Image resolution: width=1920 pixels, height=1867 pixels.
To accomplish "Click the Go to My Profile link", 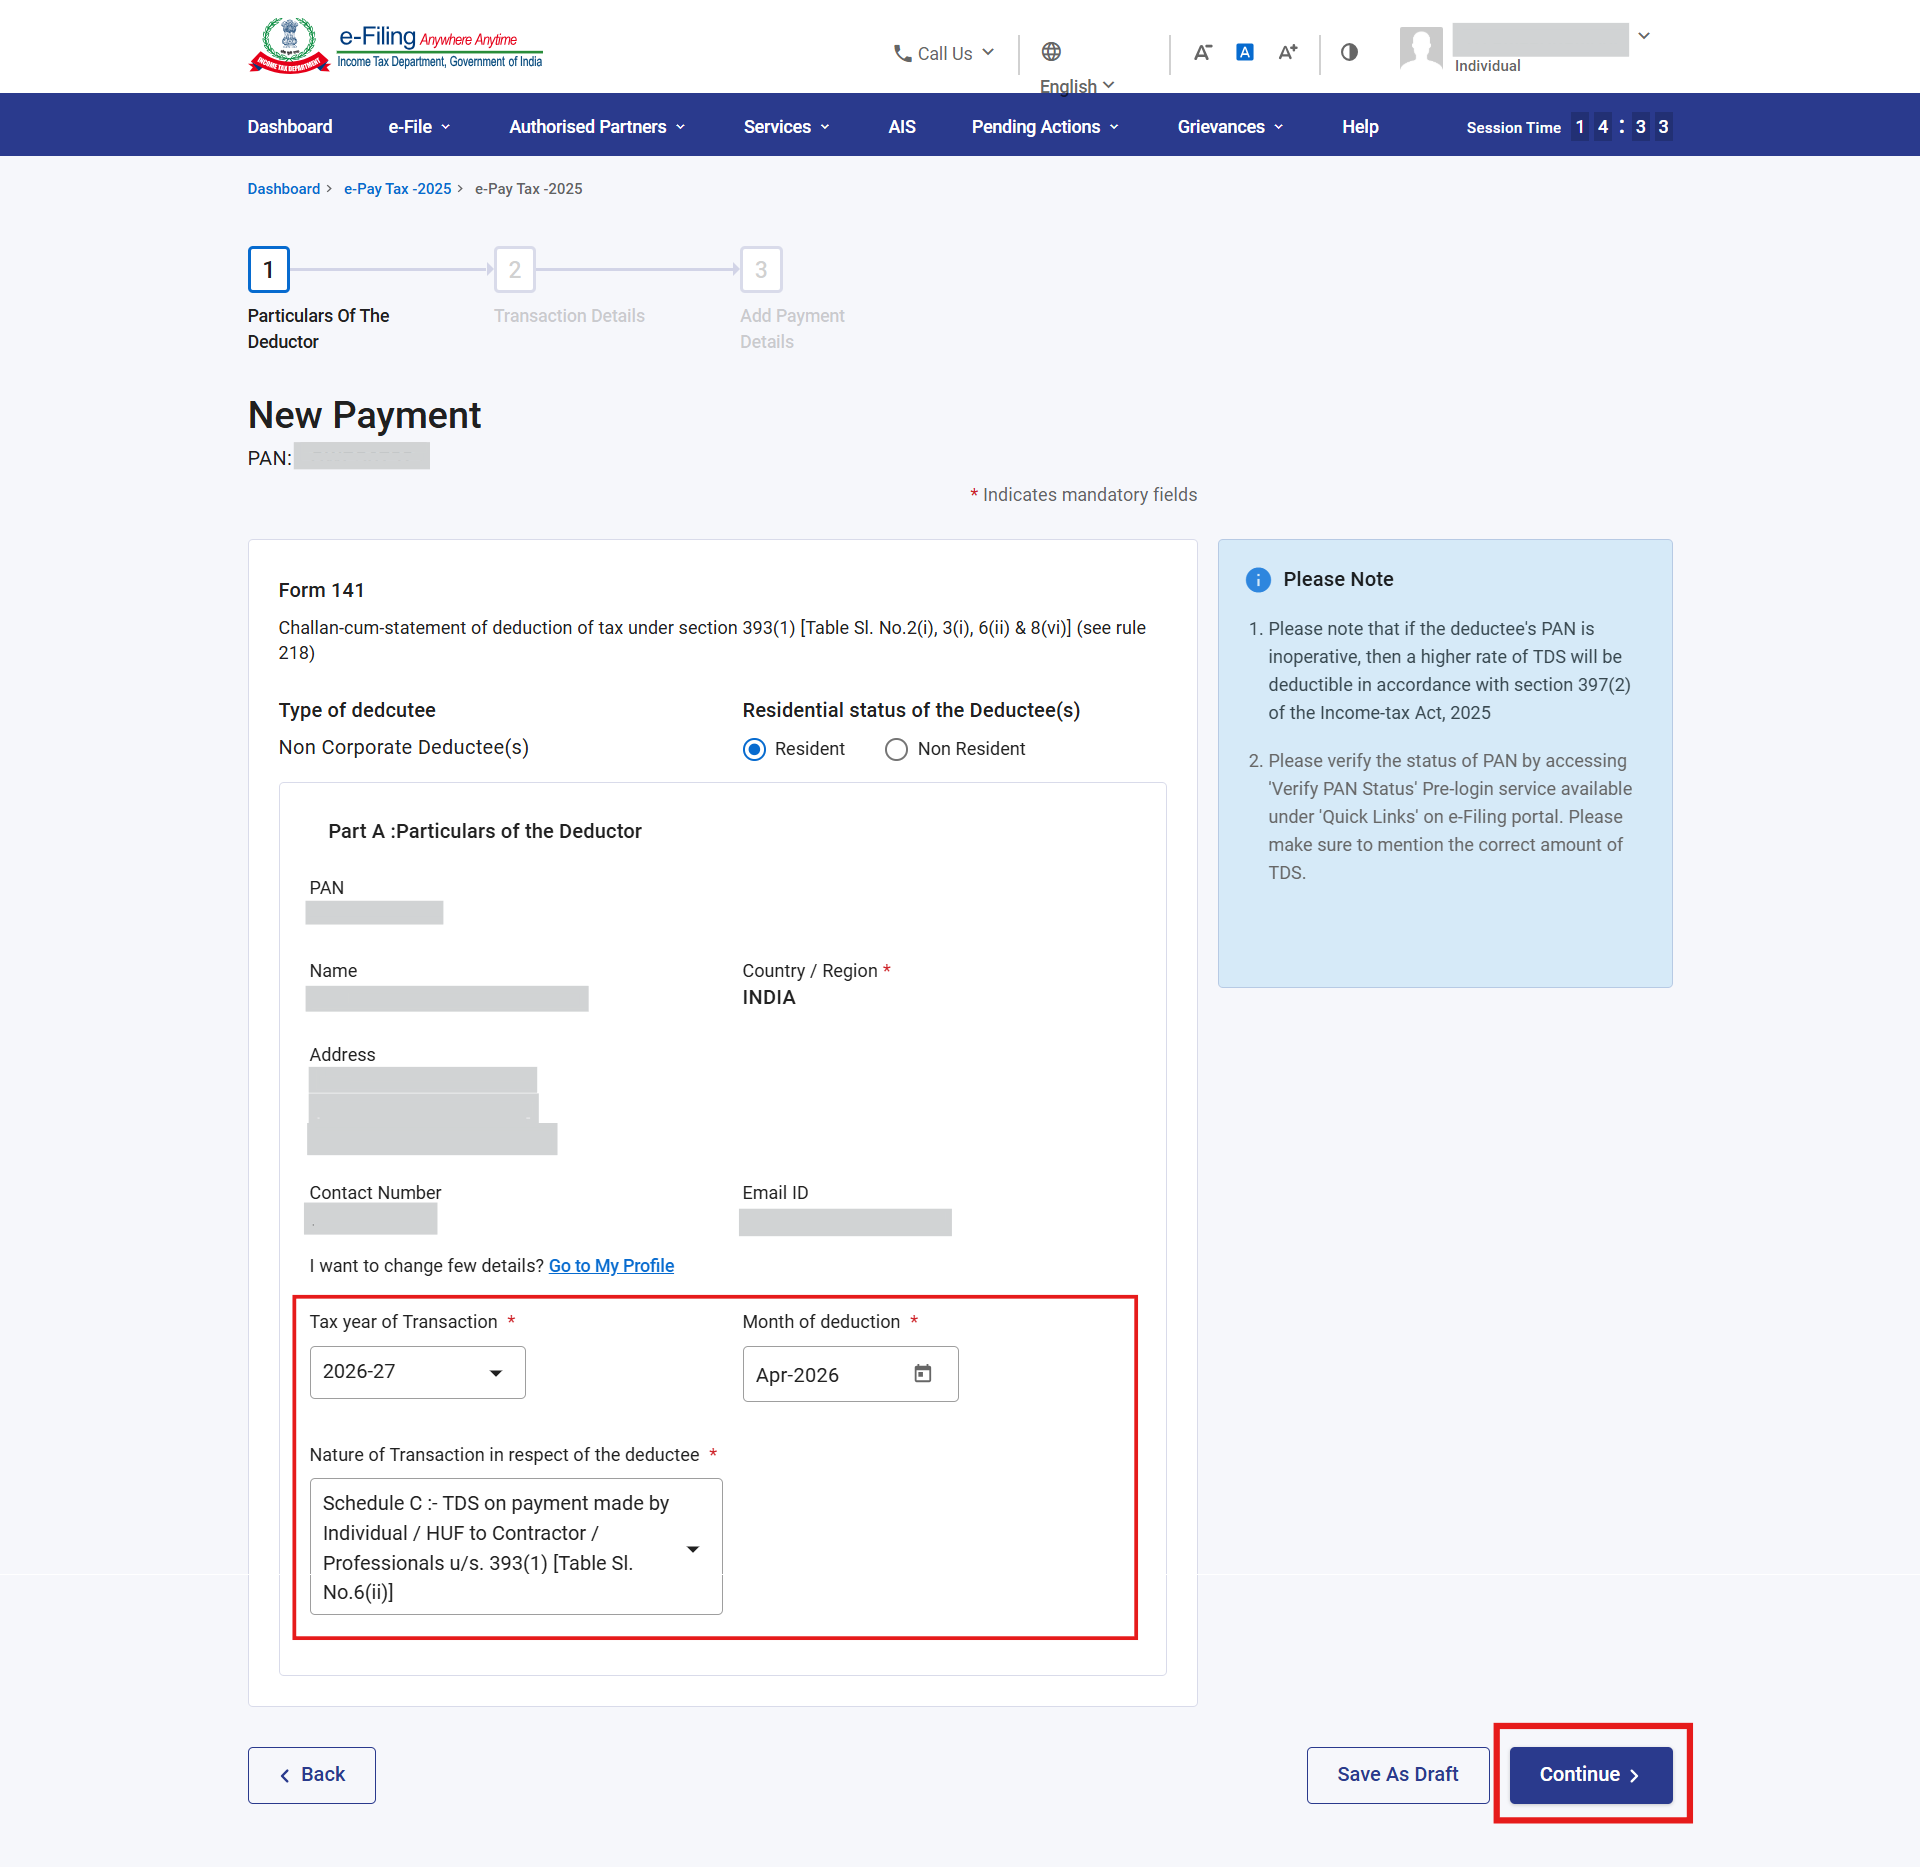I will tap(611, 1265).
